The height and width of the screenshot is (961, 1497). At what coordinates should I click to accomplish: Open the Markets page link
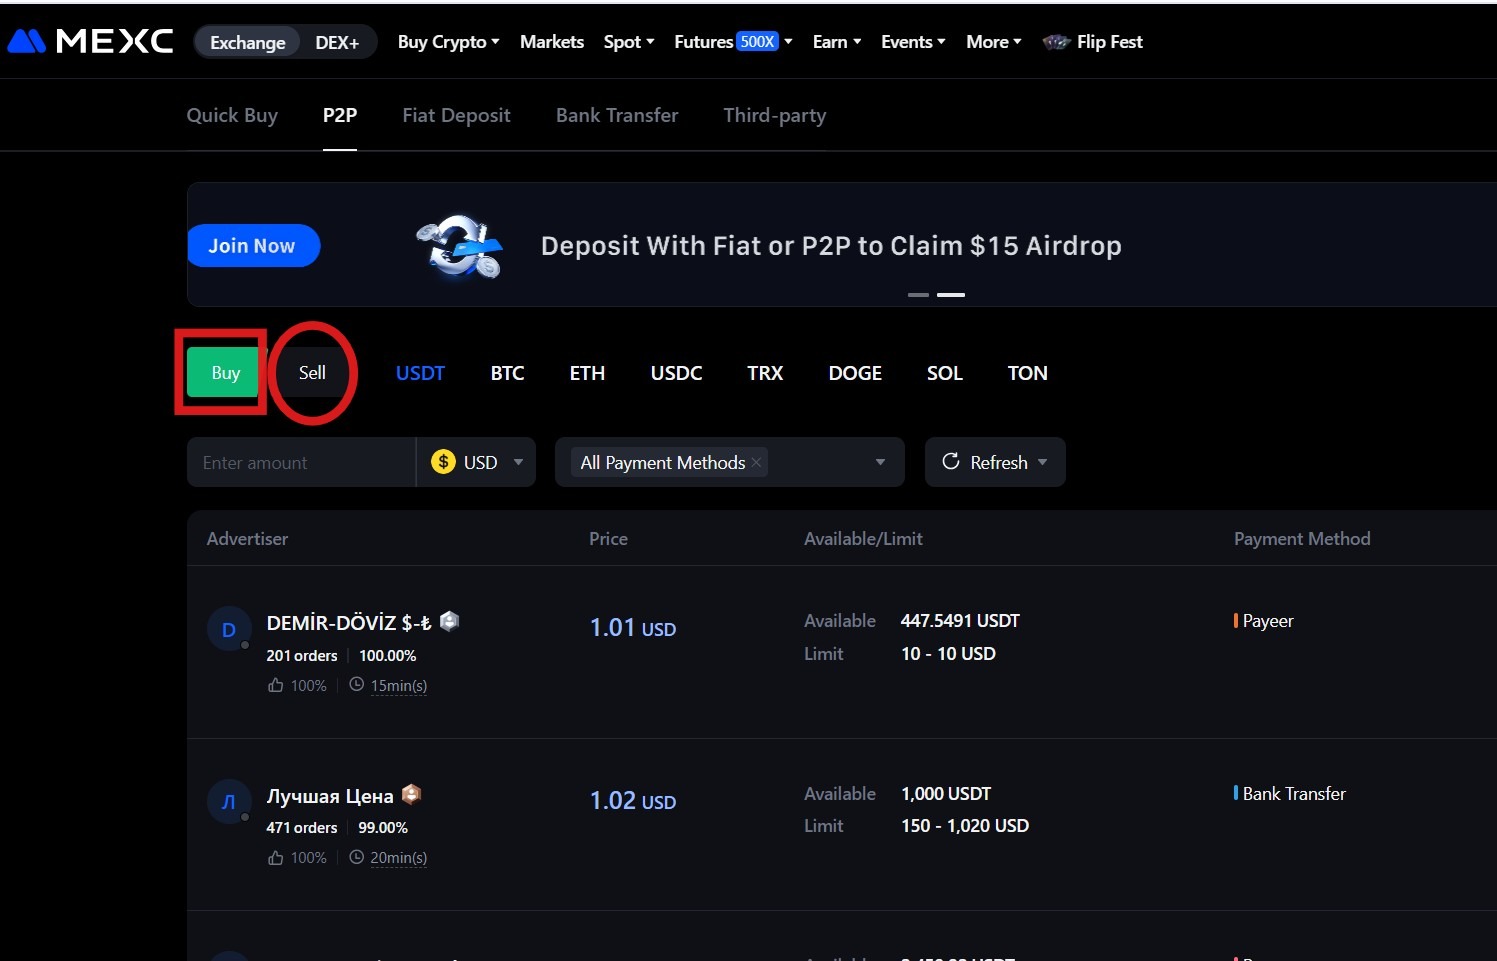pyautogui.click(x=551, y=42)
